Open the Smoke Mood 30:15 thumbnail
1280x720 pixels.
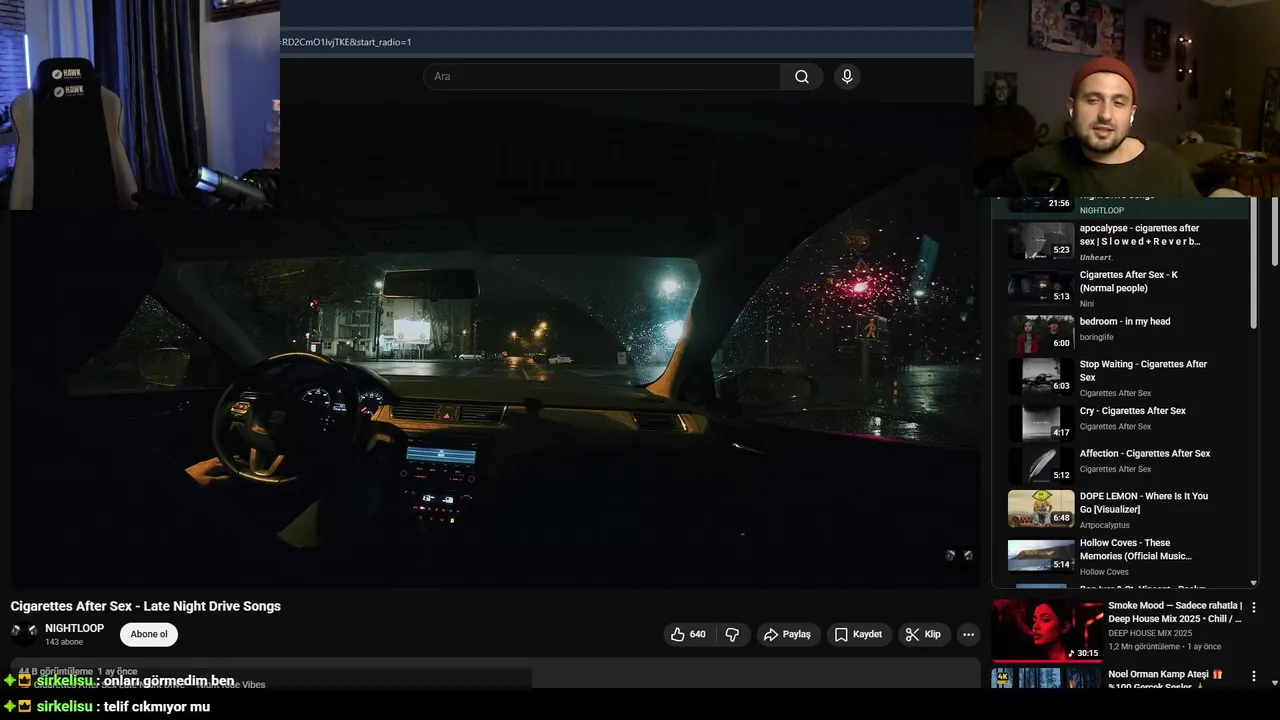click(x=1047, y=630)
